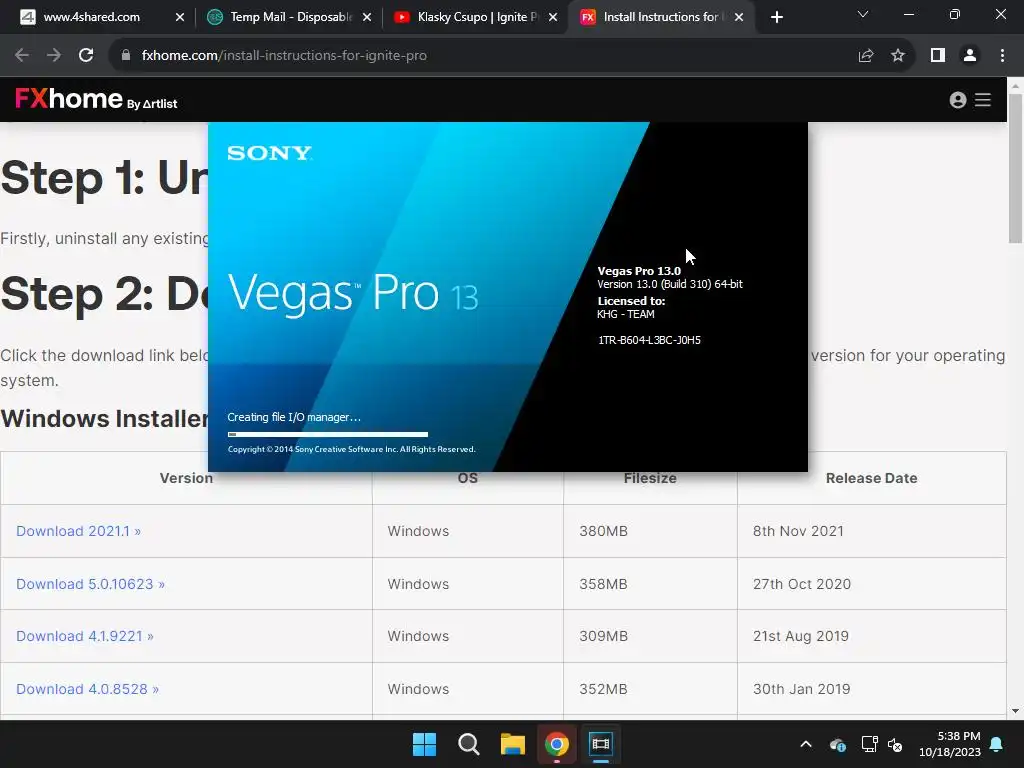Toggle the browser side panel icon

tap(938, 56)
